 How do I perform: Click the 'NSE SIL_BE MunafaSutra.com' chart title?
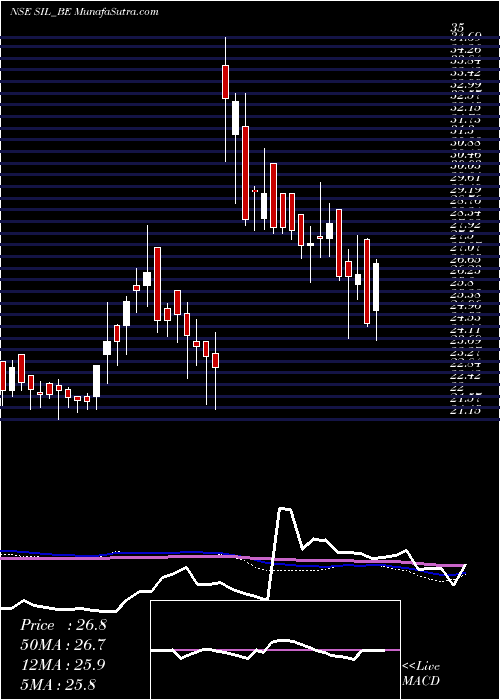click(84, 12)
